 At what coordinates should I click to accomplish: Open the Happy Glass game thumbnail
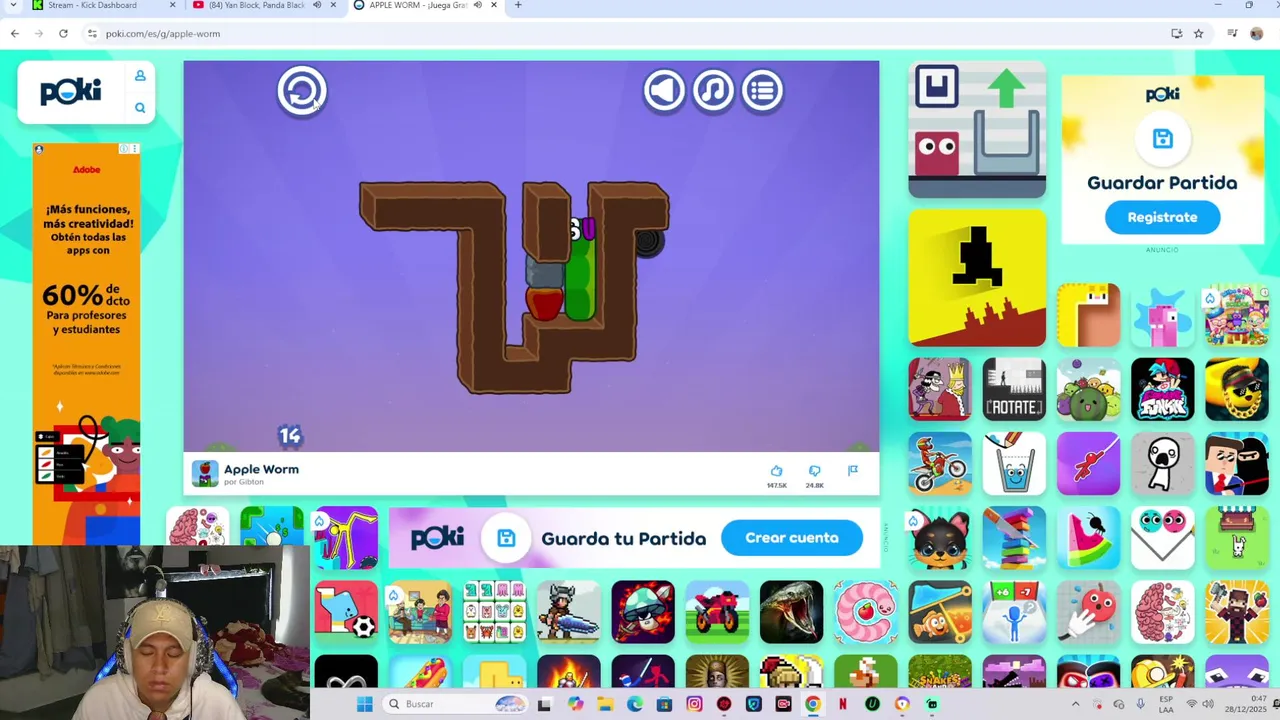(1014, 463)
